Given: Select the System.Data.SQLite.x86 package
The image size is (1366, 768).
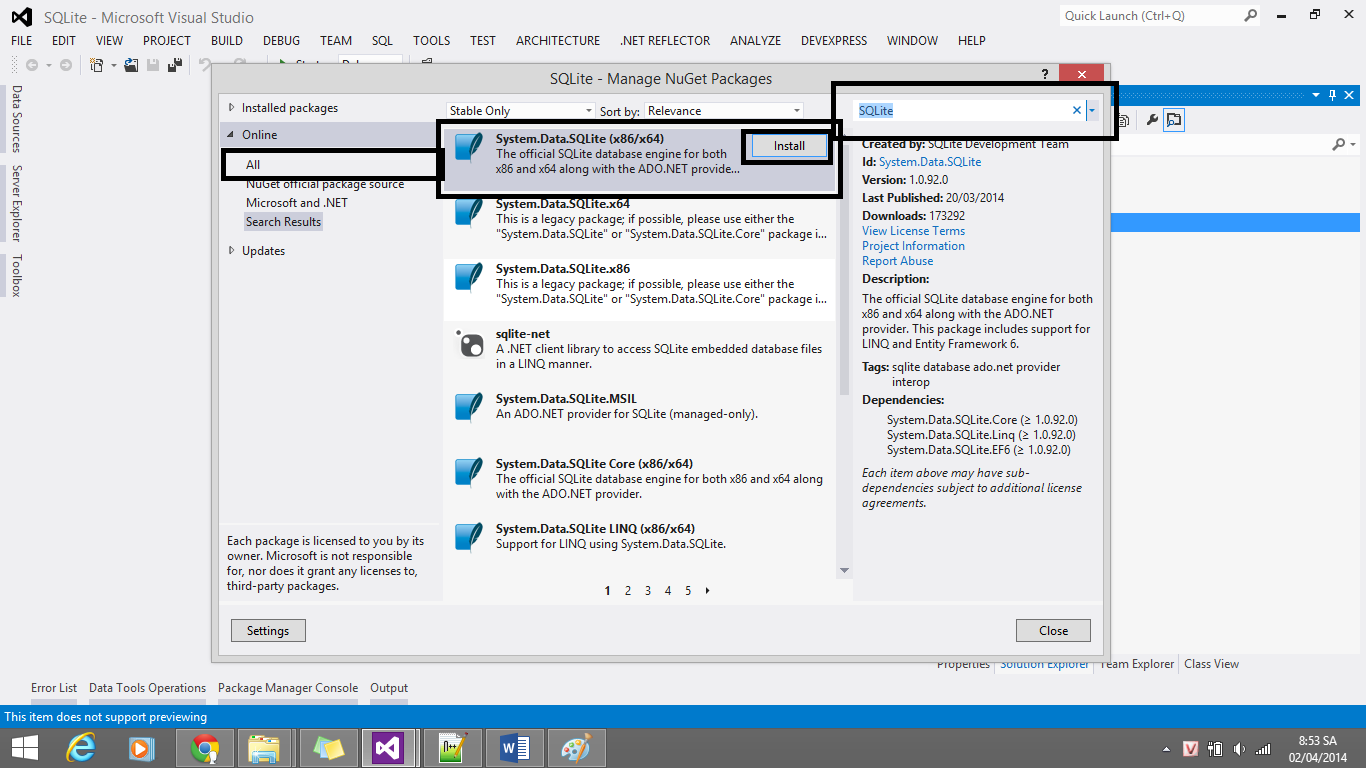Looking at the screenshot, I should [x=639, y=290].
